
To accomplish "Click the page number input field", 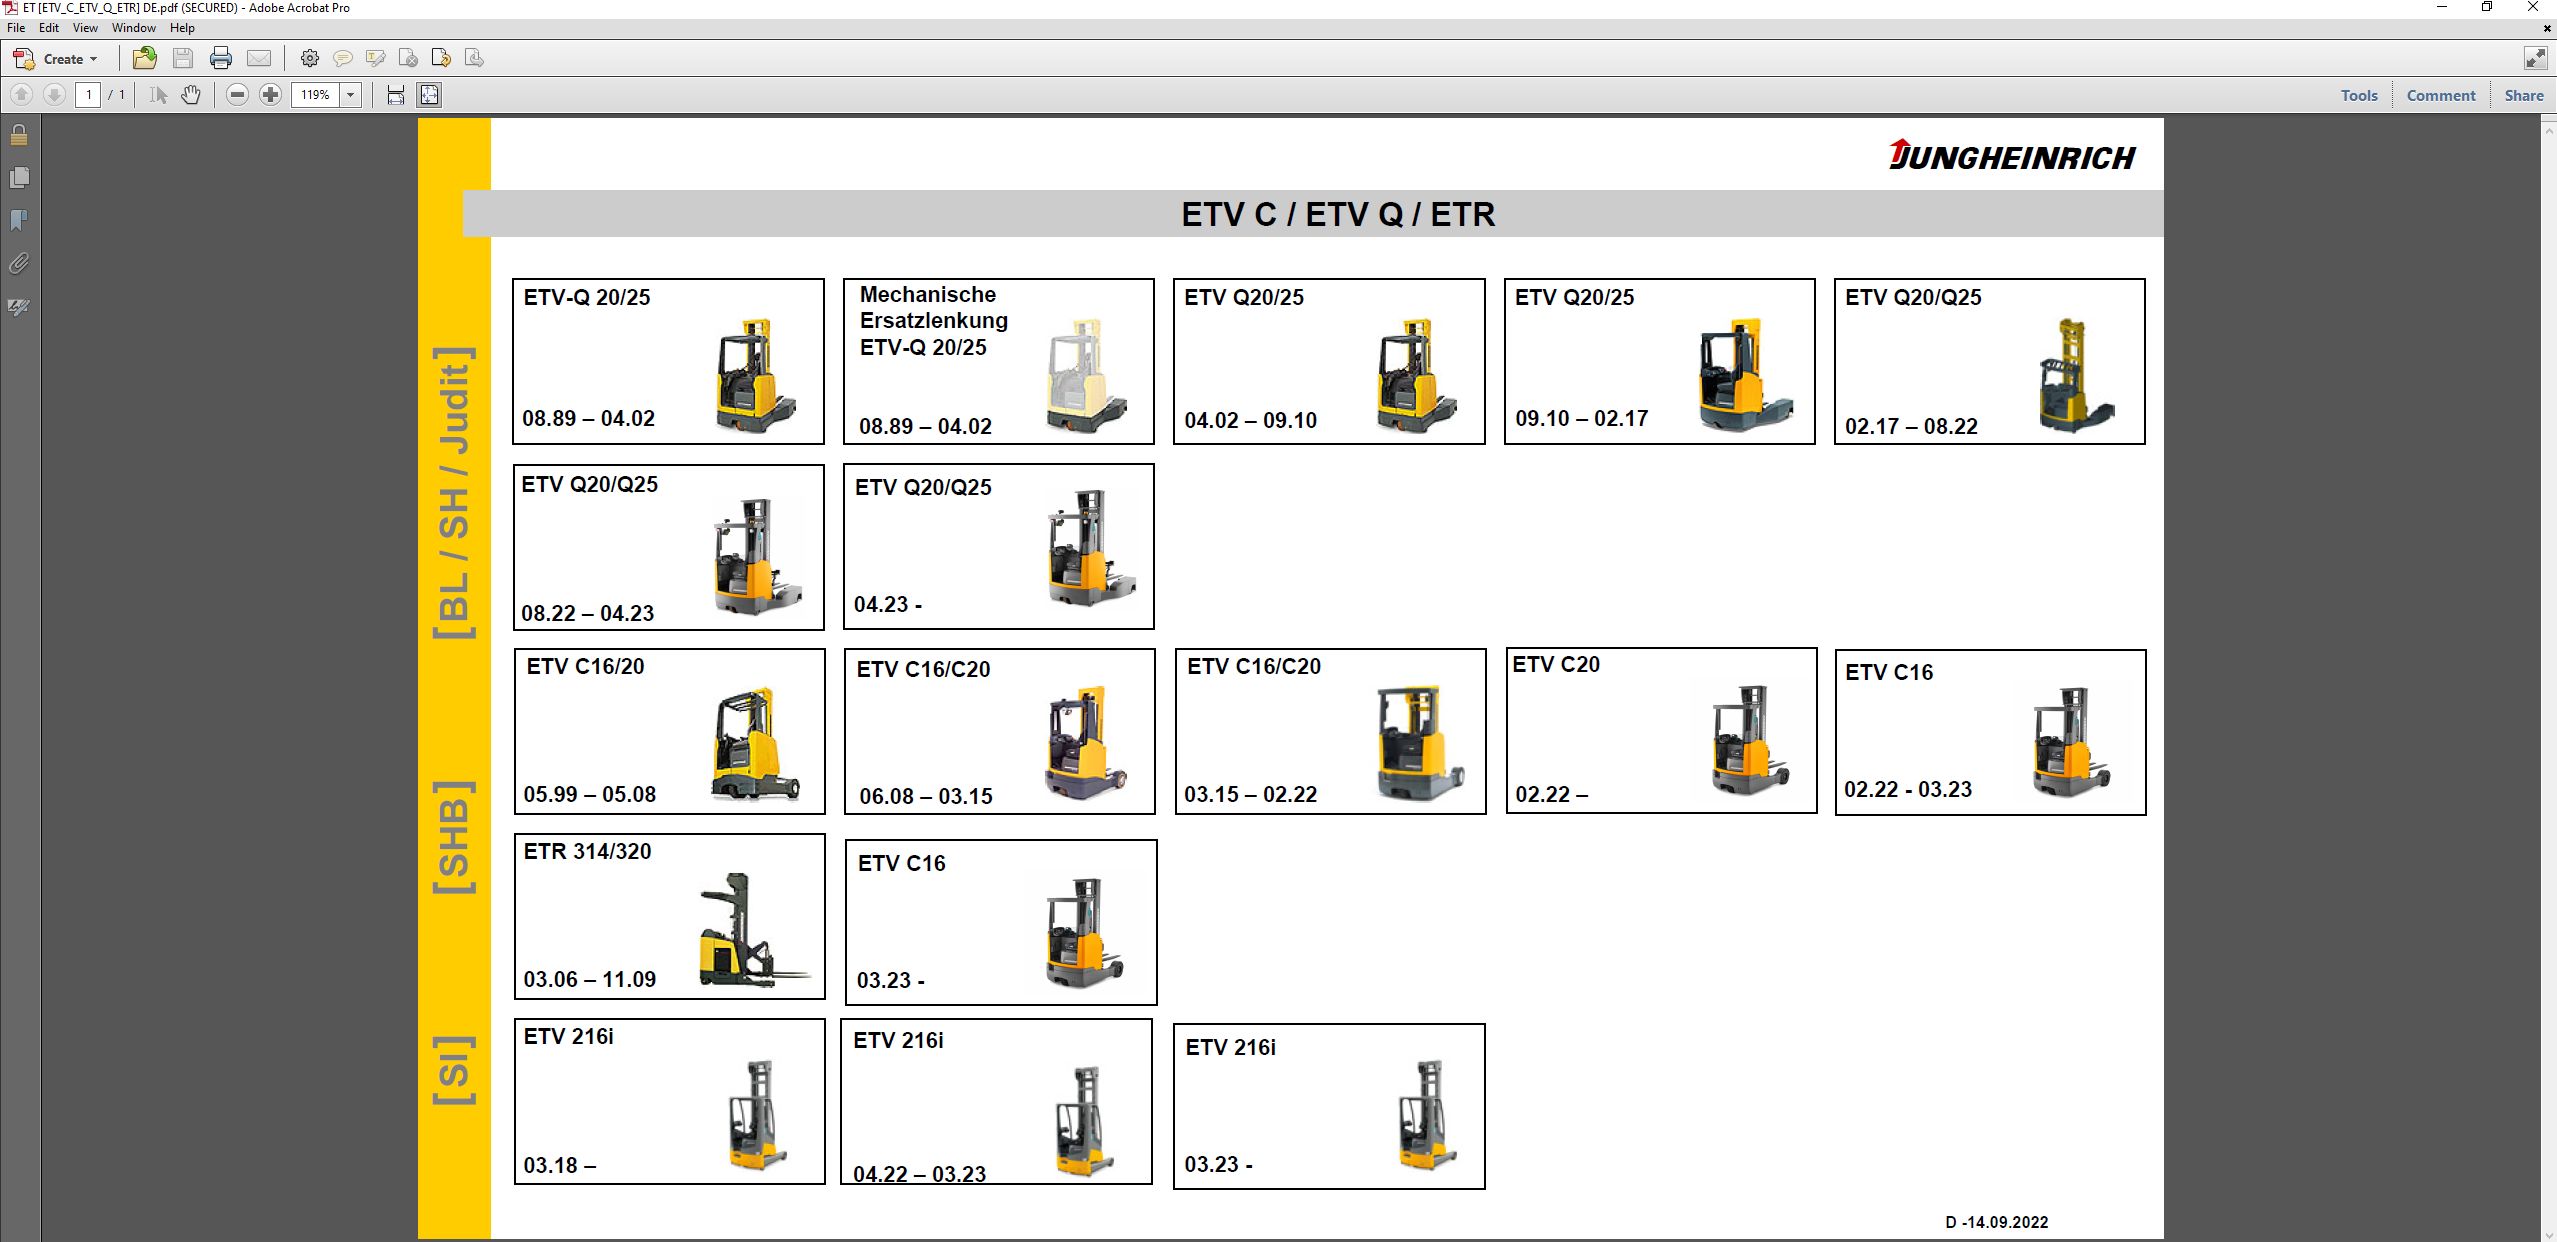I will [x=88, y=95].
